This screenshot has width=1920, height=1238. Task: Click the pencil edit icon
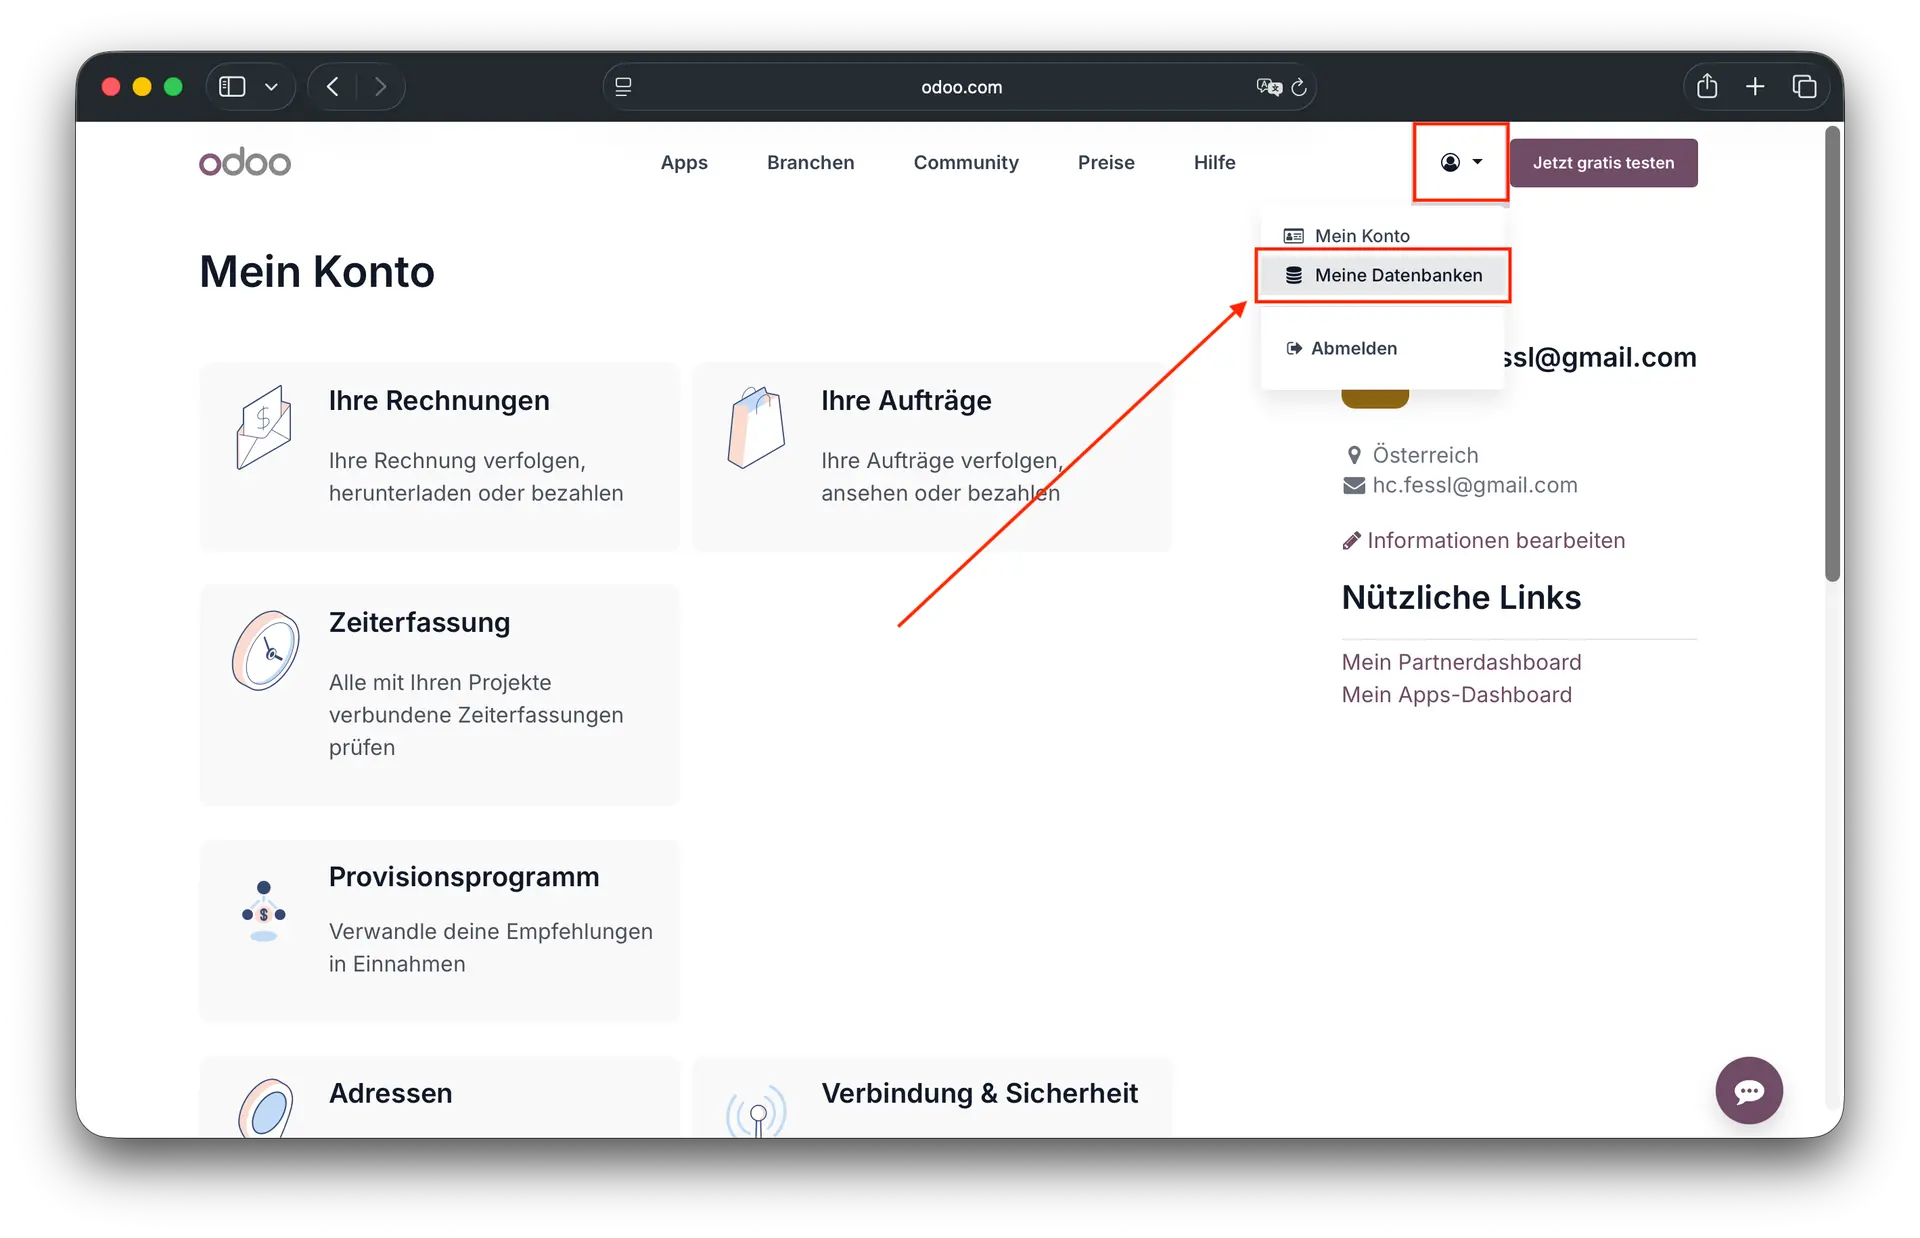[x=1351, y=541]
